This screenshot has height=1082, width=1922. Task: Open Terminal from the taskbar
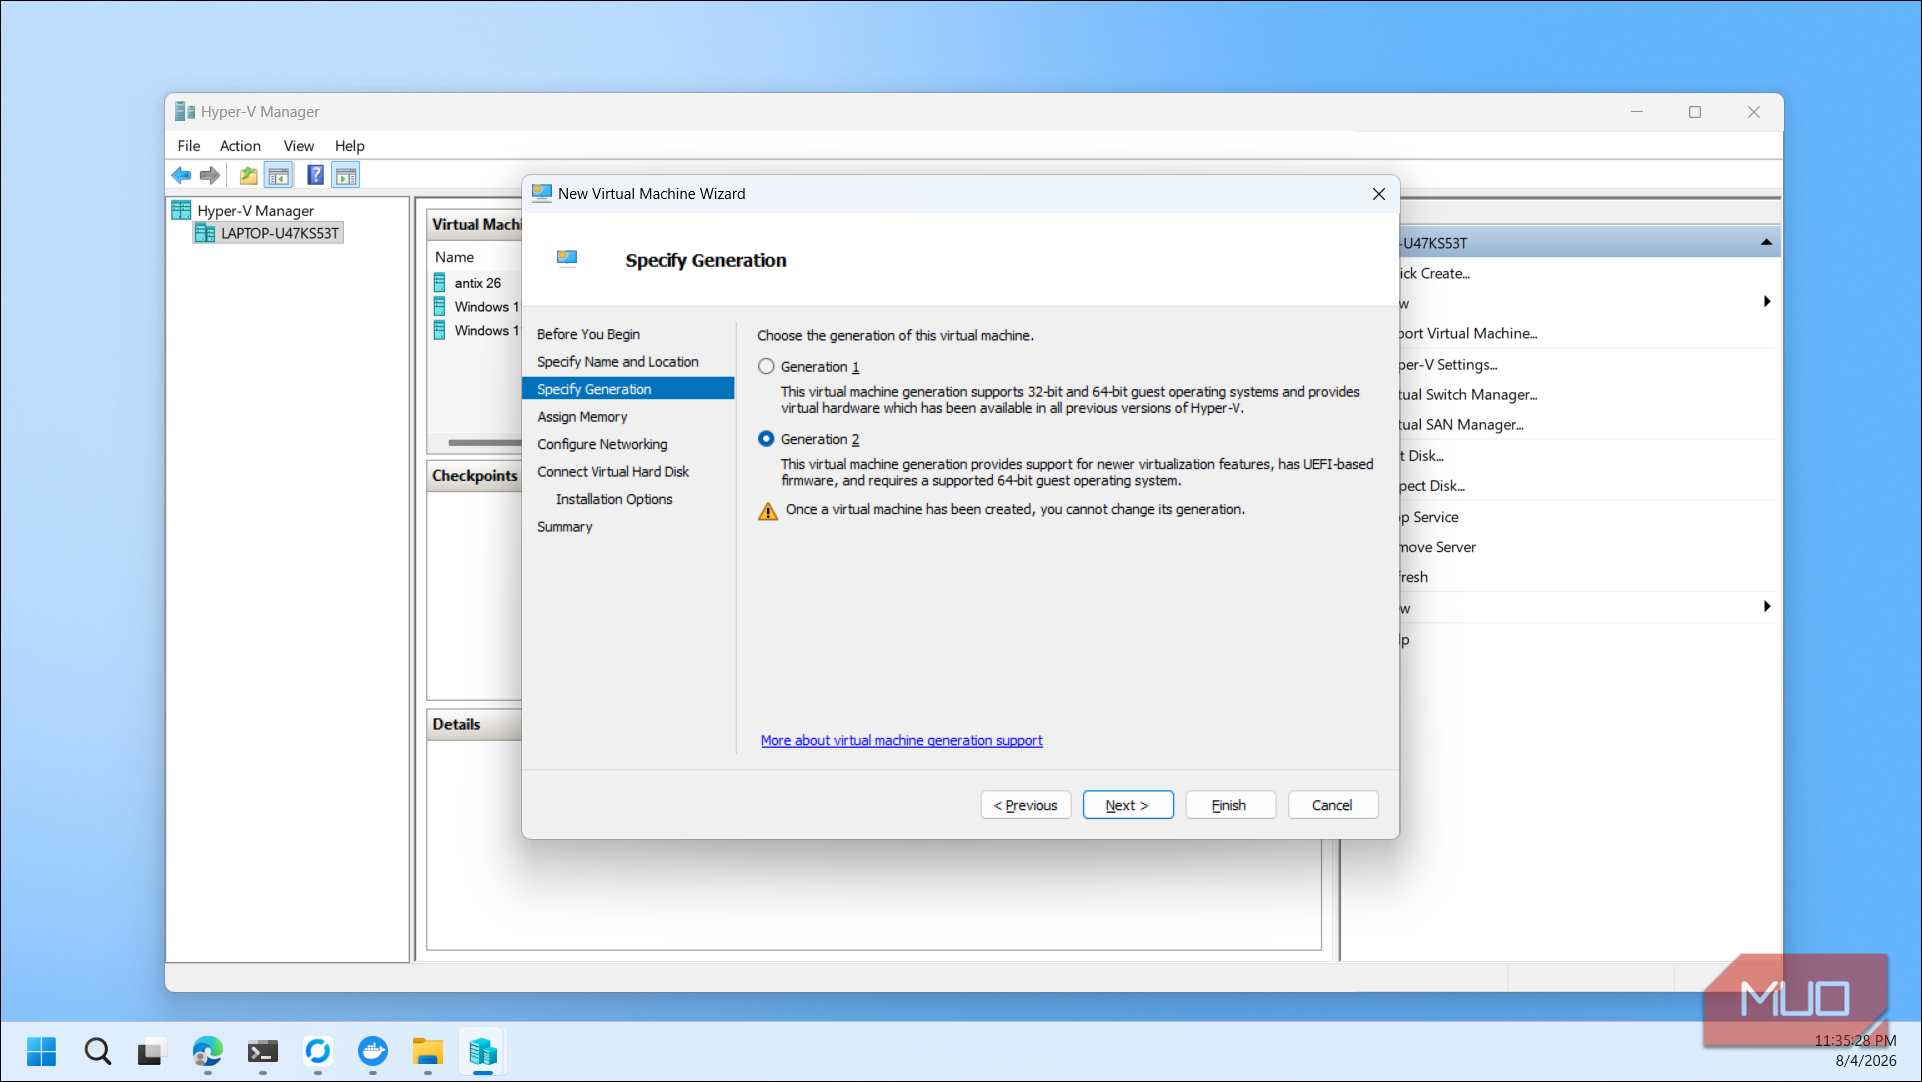click(x=262, y=1051)
